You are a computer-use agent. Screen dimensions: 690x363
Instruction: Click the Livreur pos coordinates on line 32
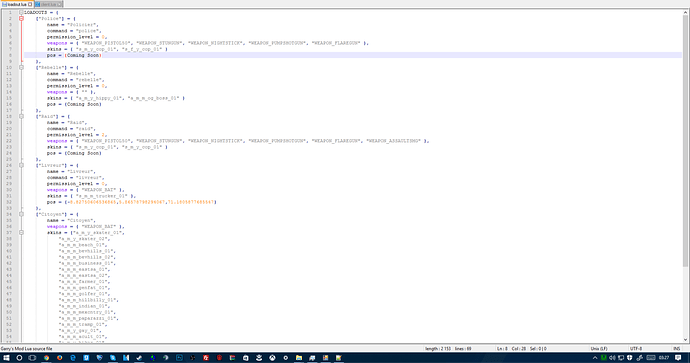140,202
